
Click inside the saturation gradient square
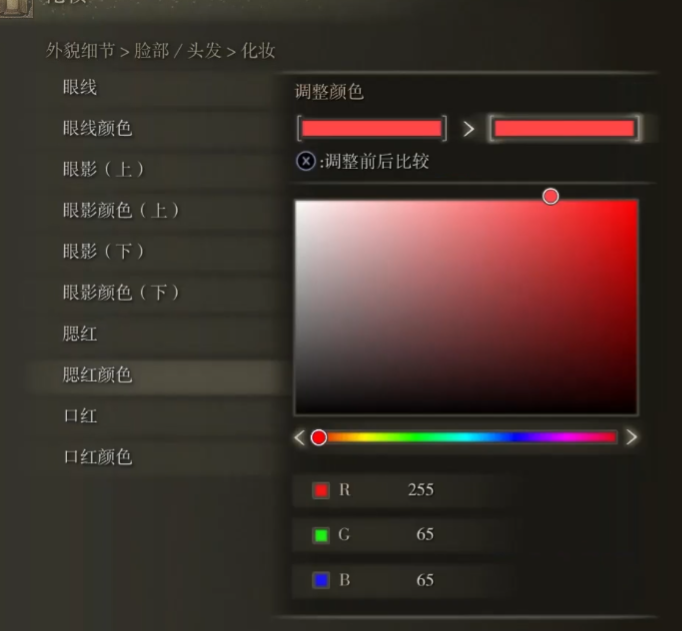tap(466, 307)
